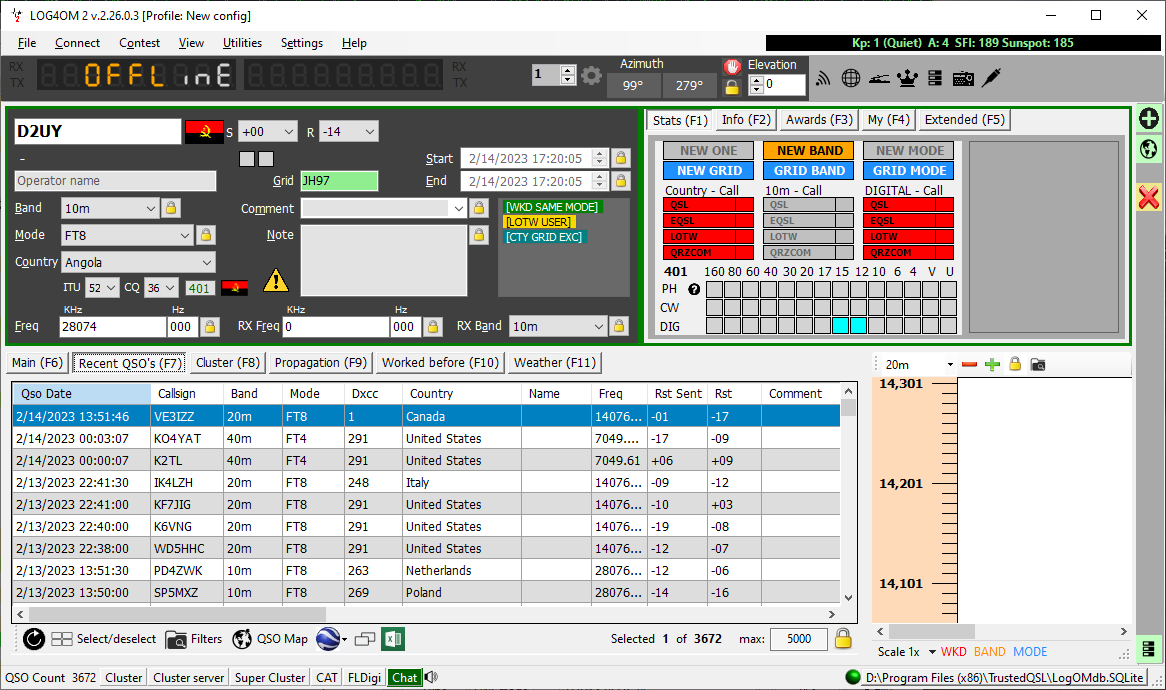The image size is (1166, 690).
Task: Toggle the lock next to Mode field
Action: (206, 235)
